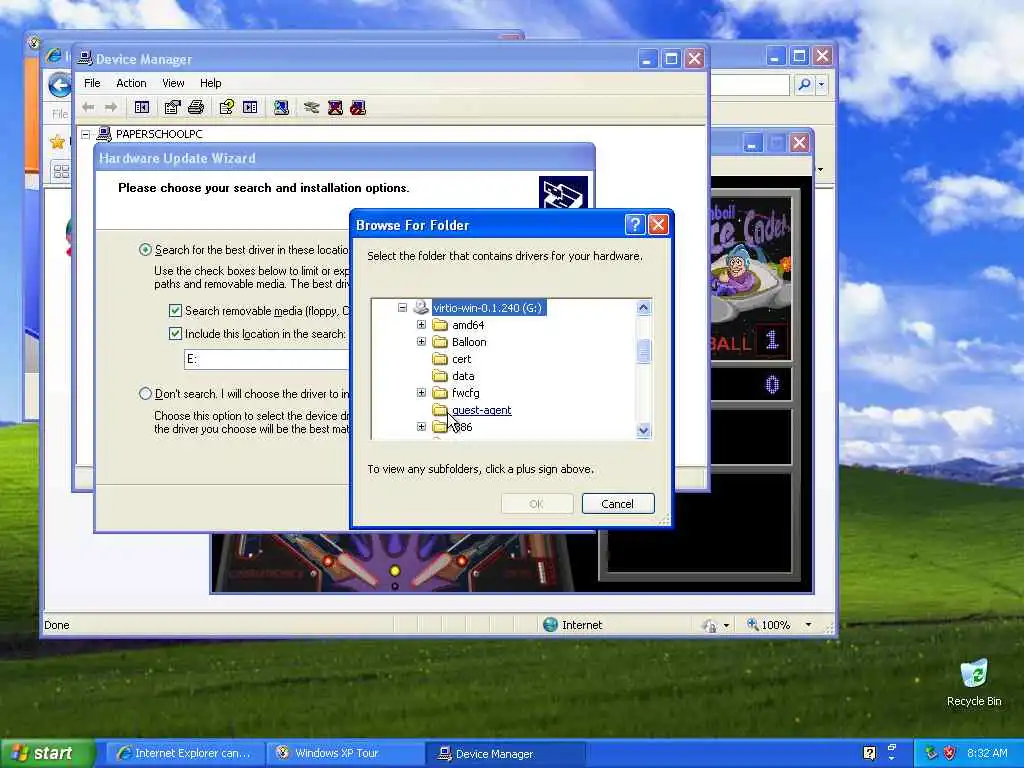This screenshot has width=1024, height=768.
Task: Click the pane icon right of the Help icon
Action: click(x=250, y=107)
